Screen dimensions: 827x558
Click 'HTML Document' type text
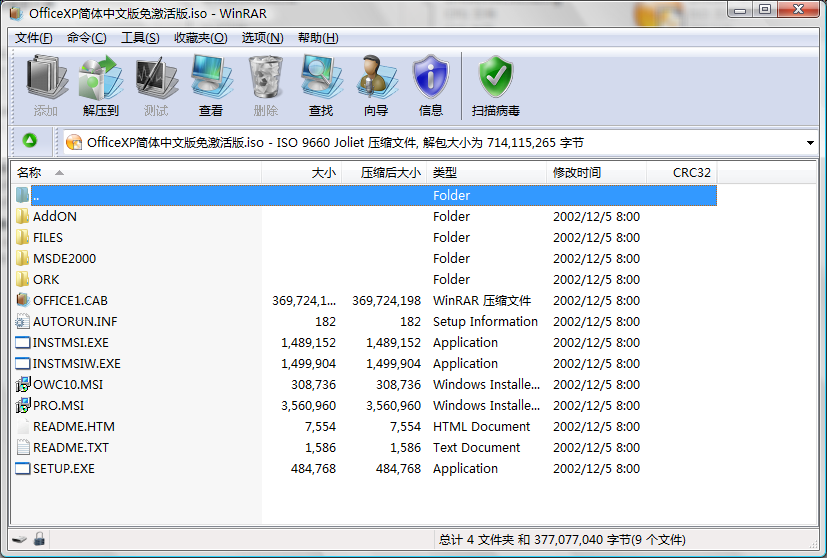coord(482,427)
